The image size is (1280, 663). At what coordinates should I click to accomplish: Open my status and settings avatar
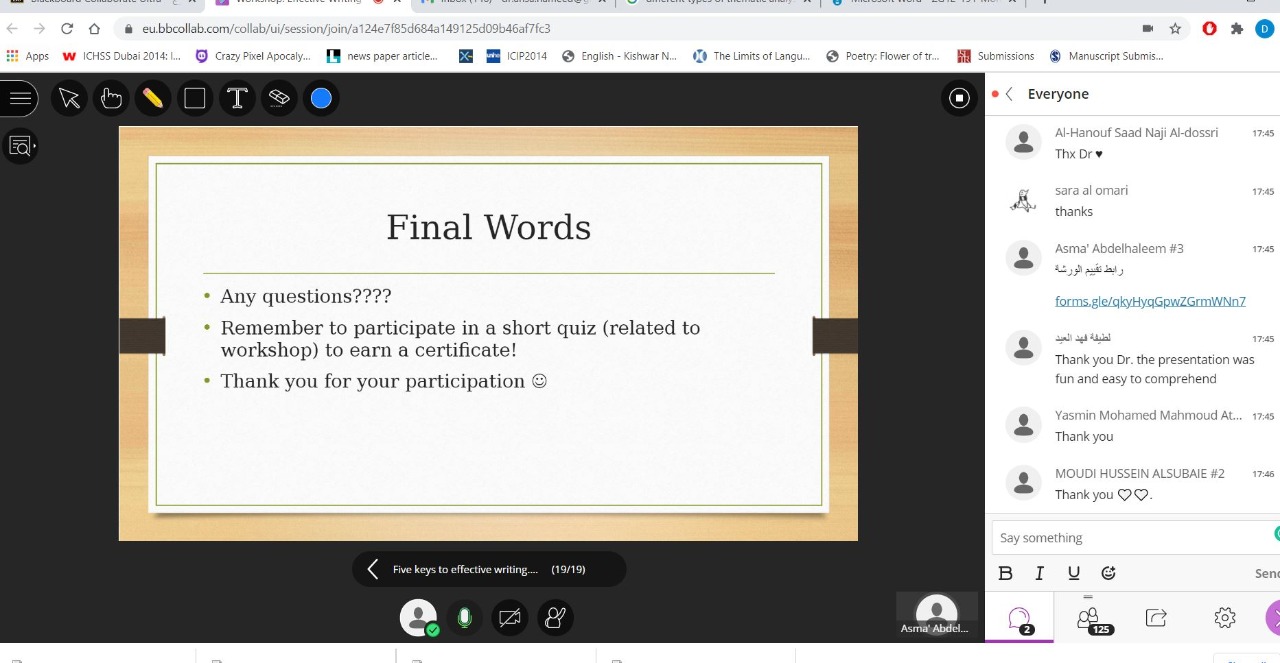tap(419, 618)
